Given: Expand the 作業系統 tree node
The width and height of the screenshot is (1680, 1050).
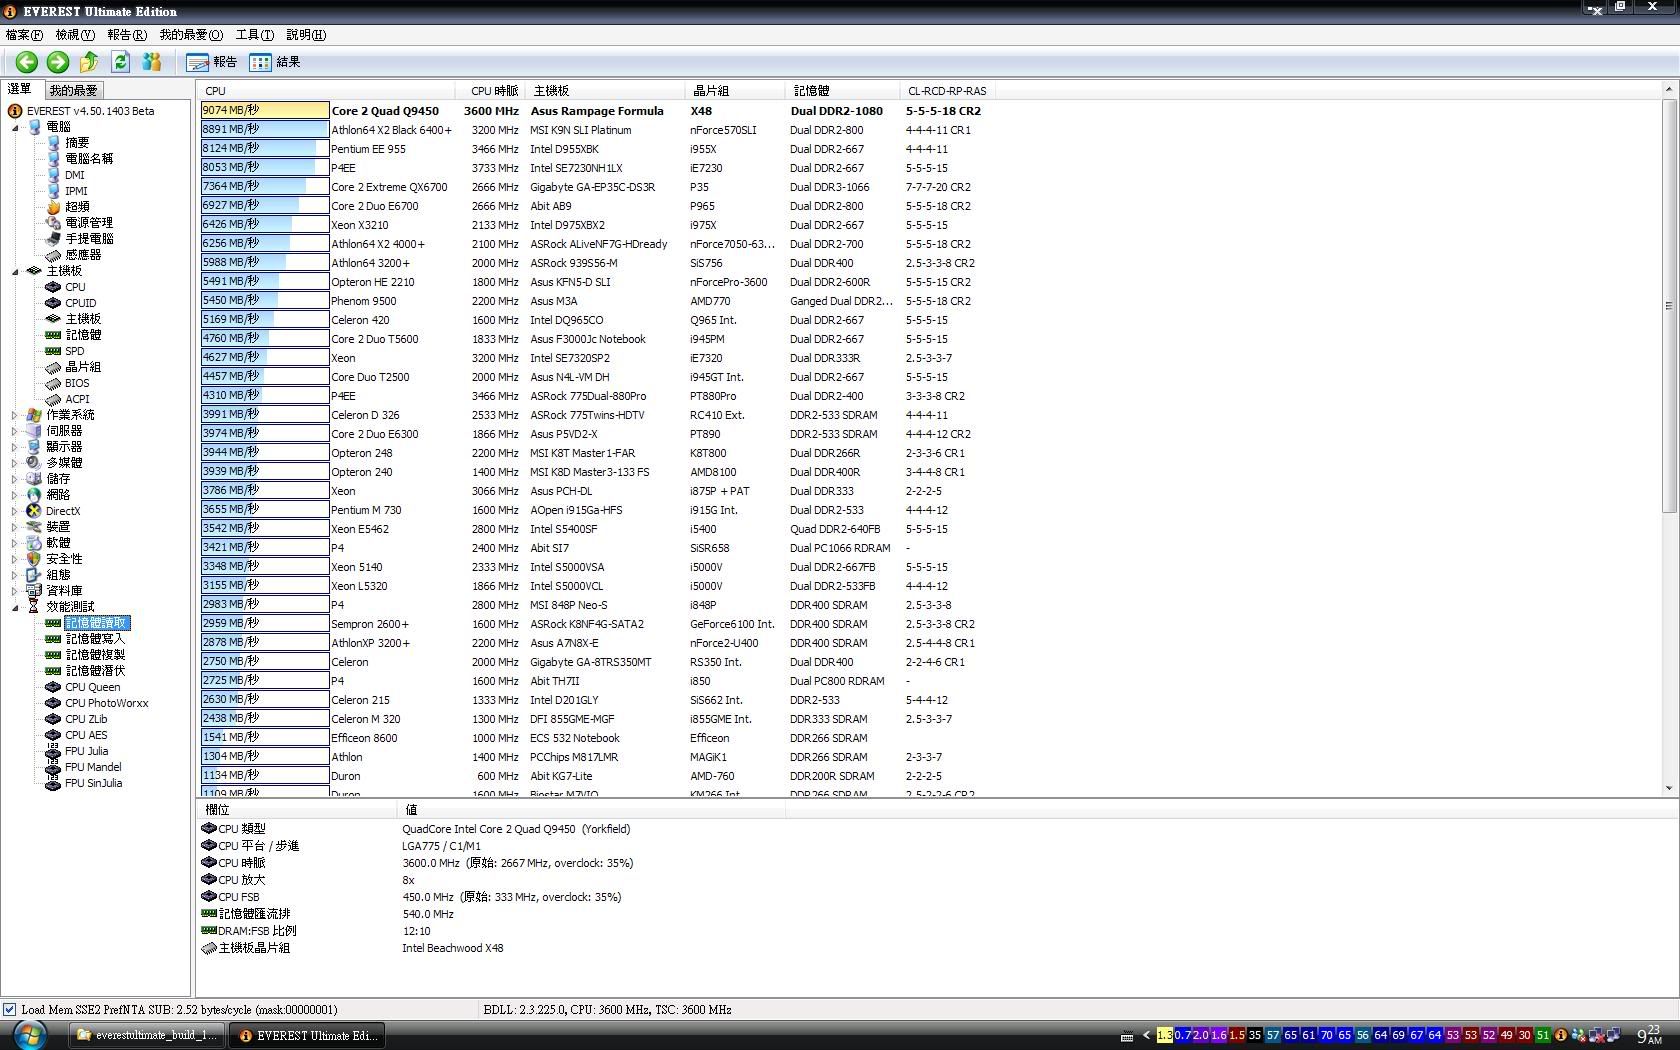Looking at the screenshot, I should point(15,415).
